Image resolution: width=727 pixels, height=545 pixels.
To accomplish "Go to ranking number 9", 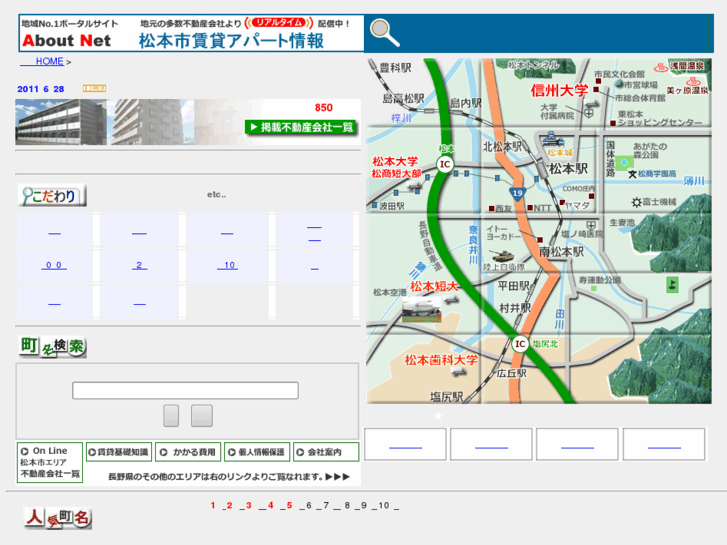I will pos(362,506).
